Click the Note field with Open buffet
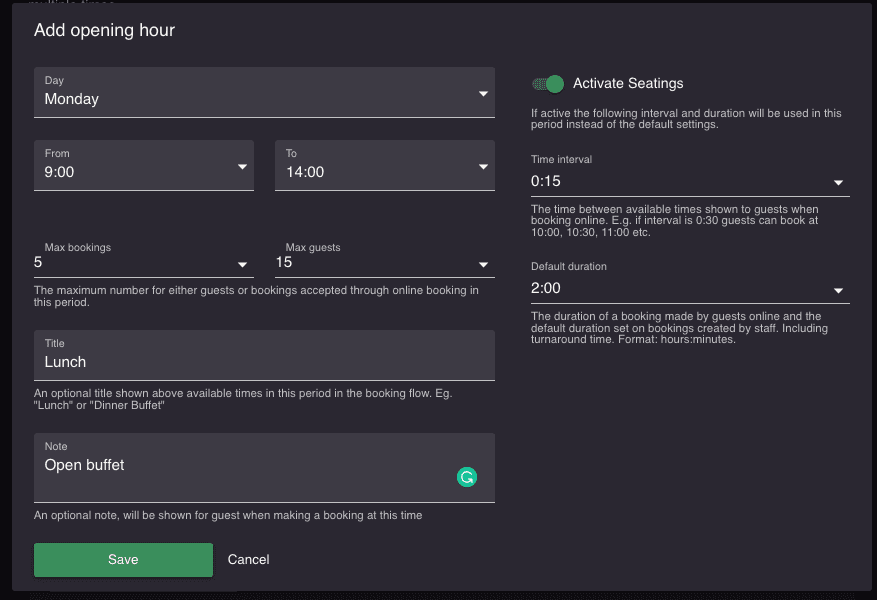Screen dimensions: 877x600 tap(264, 467)
